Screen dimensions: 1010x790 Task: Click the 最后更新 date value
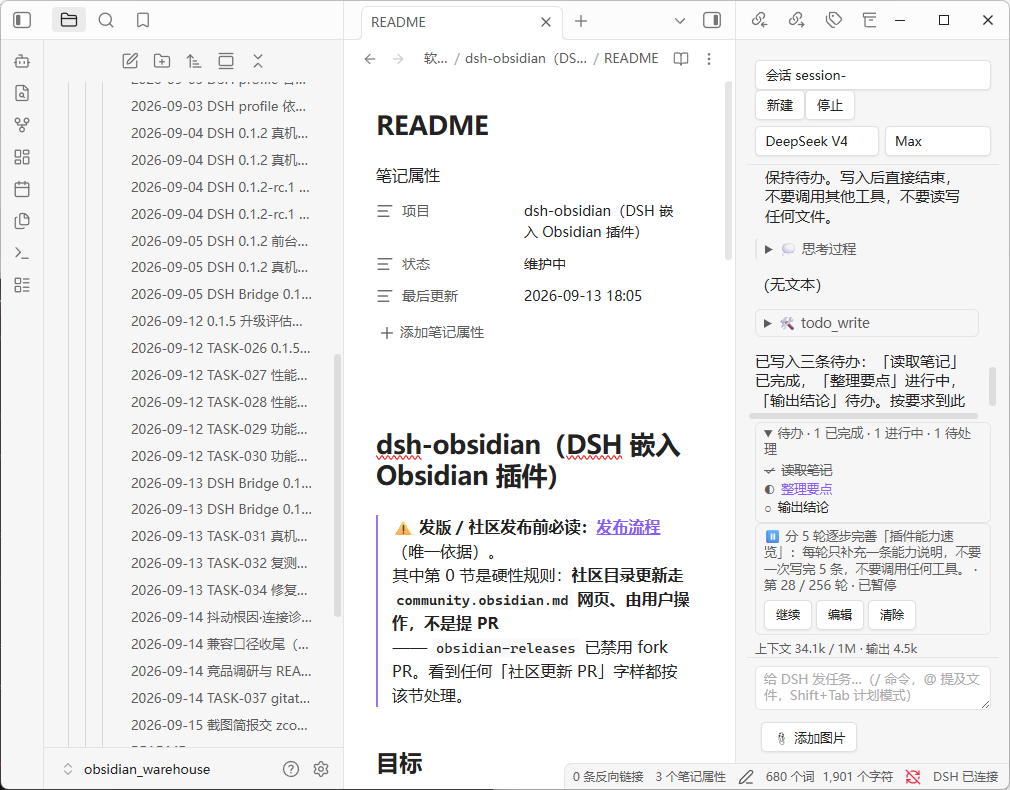(583, 296)
